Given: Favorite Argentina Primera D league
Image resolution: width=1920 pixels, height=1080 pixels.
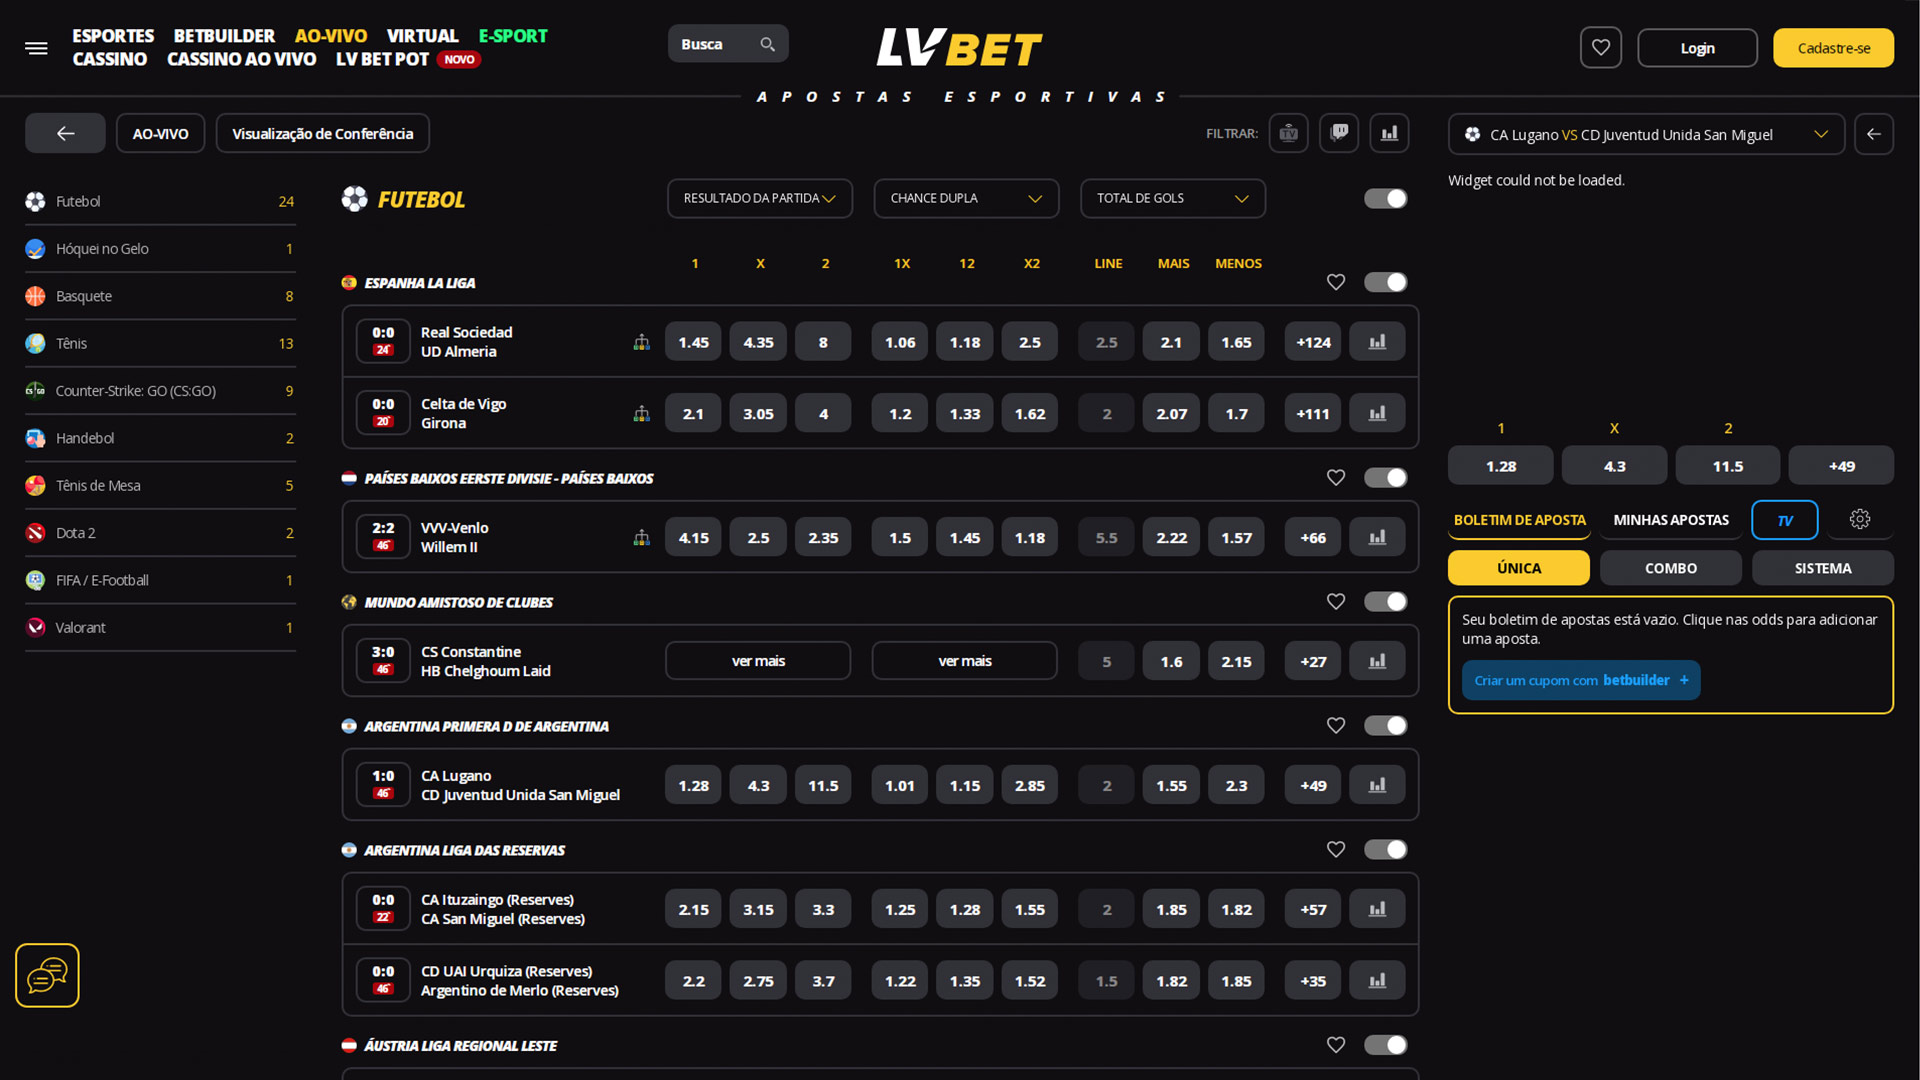Looking at the screenshot, I should pyautogui.click(x=1335, y=725).
